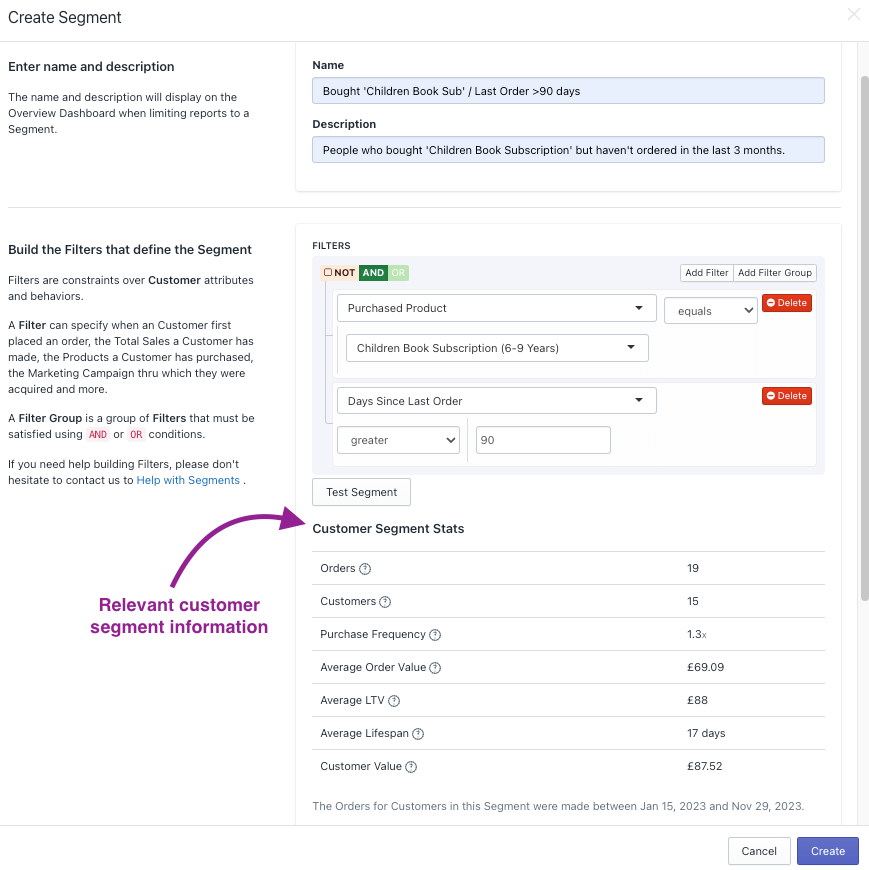Viewport: 869px width, 870px height.
Task: Open the greater operator dropdown
Action: pos(398,440)
